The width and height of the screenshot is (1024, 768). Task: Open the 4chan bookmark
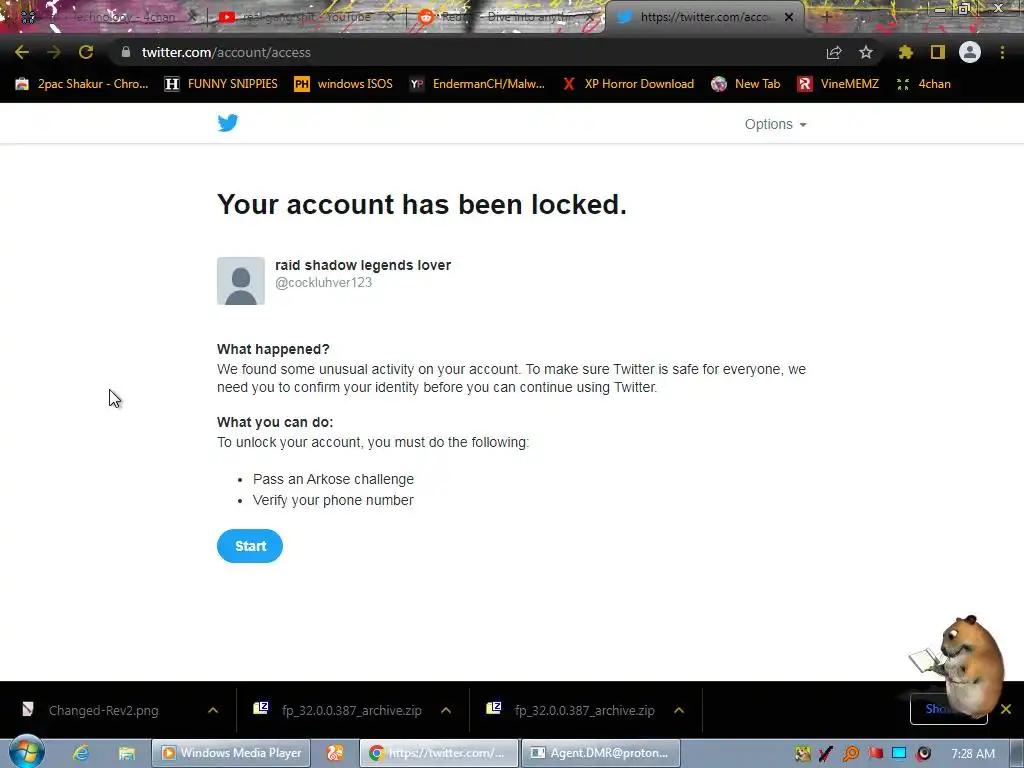923,84
